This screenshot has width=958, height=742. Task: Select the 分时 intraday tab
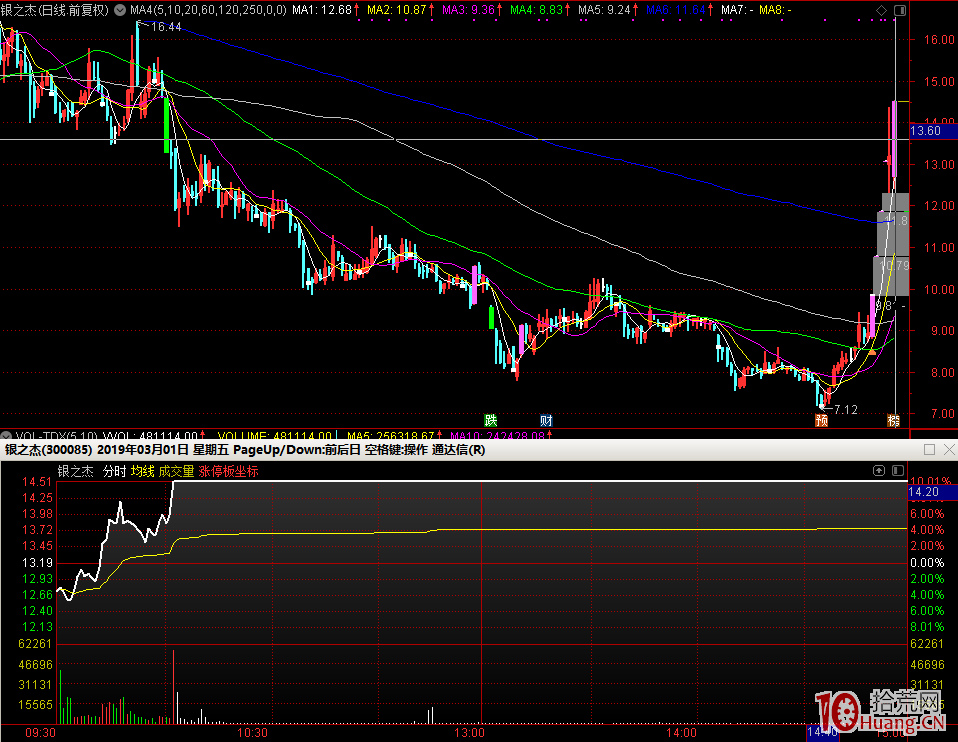tap(114, 471)
